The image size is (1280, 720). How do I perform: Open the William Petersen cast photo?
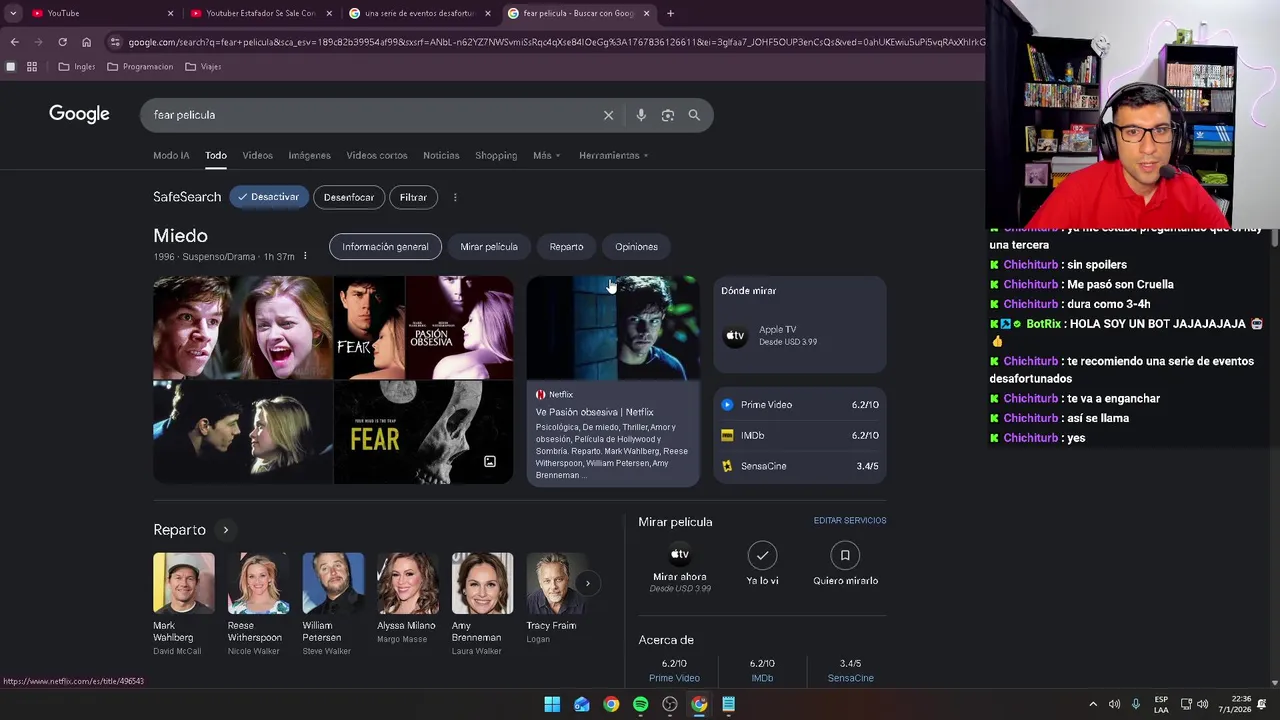333,583
